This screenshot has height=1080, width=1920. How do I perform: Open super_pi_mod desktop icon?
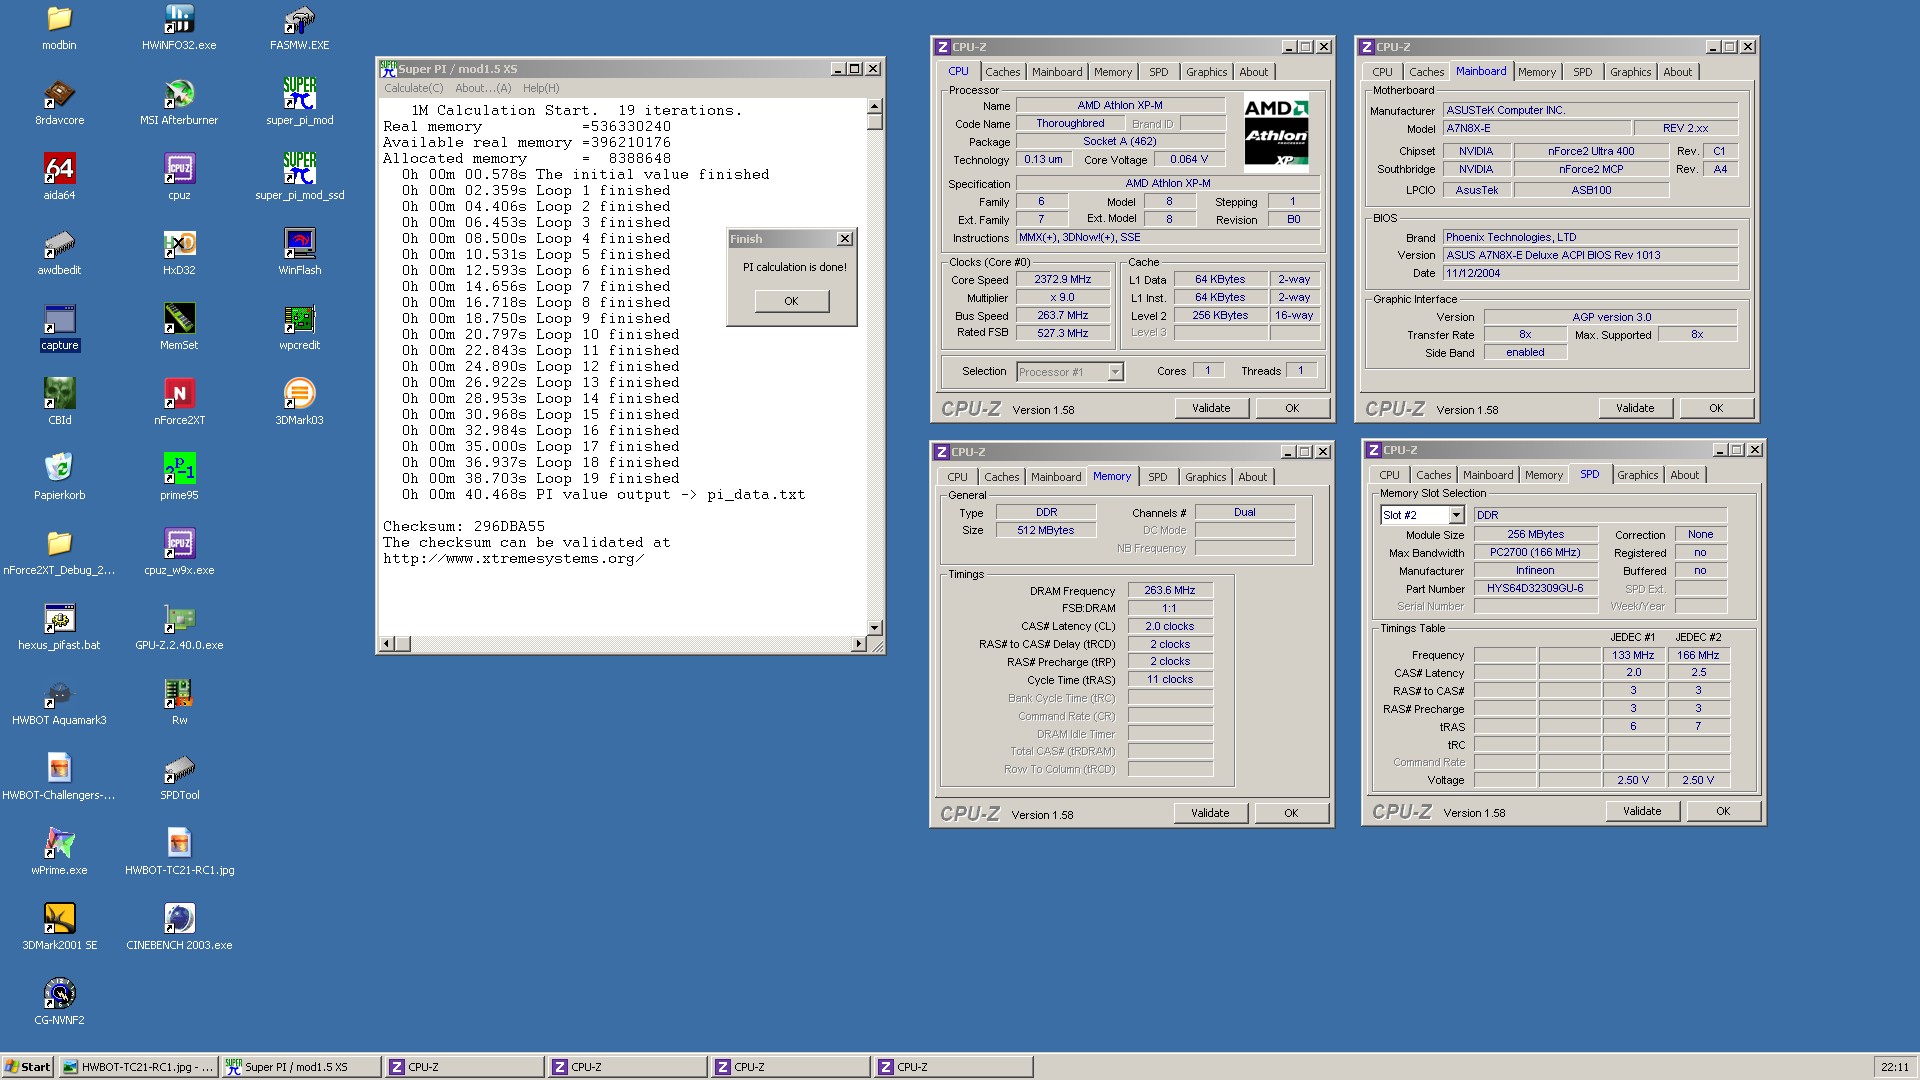coord(299,102)
